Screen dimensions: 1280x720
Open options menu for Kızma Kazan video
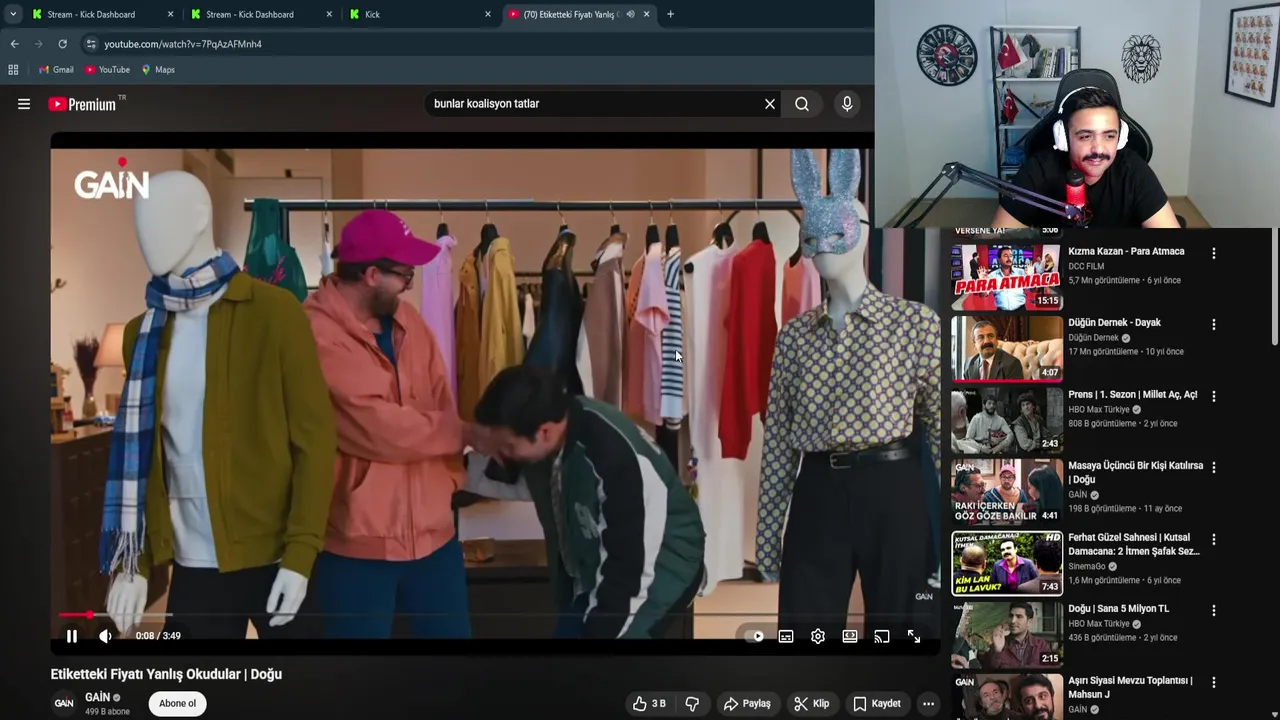point(1214,254)
